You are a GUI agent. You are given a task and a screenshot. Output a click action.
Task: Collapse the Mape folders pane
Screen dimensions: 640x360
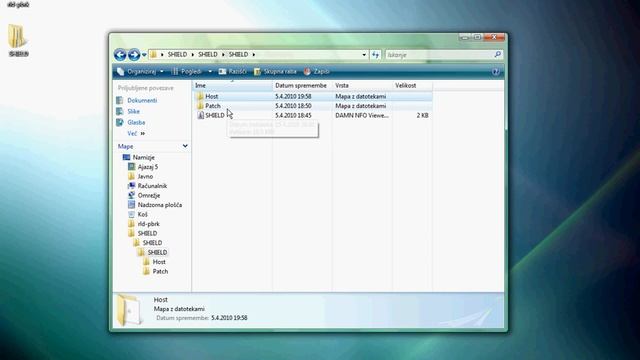pos(185,146)
